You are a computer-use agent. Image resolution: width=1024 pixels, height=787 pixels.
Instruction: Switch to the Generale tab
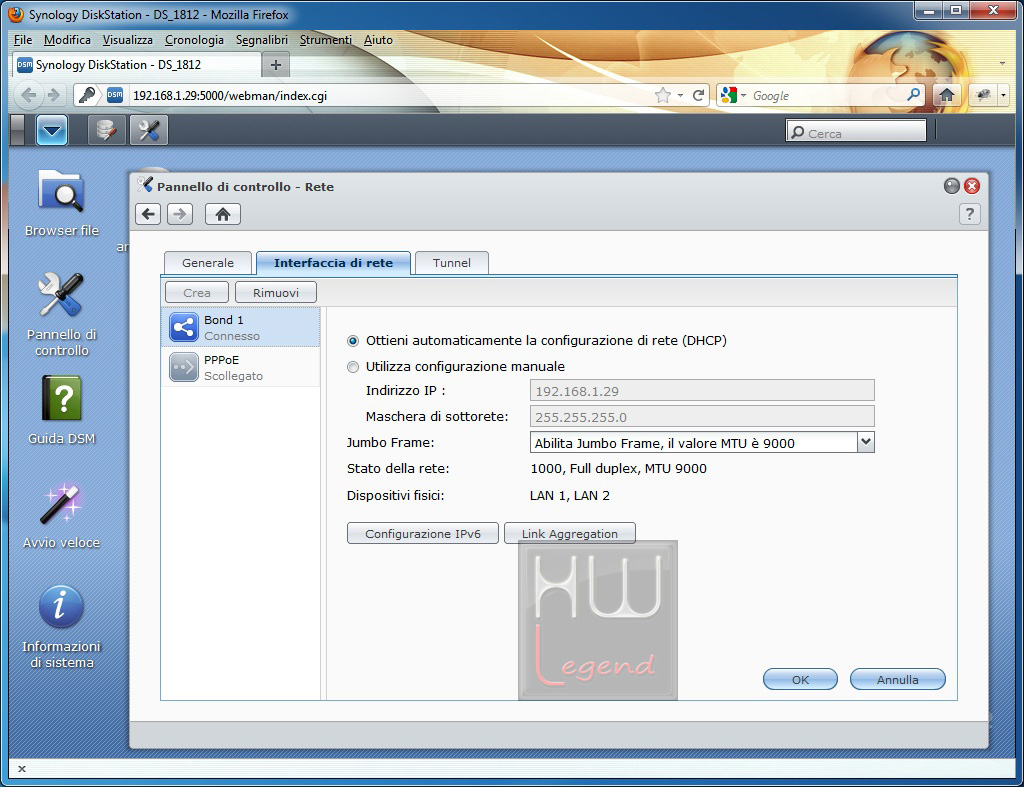tap(208, 263)
